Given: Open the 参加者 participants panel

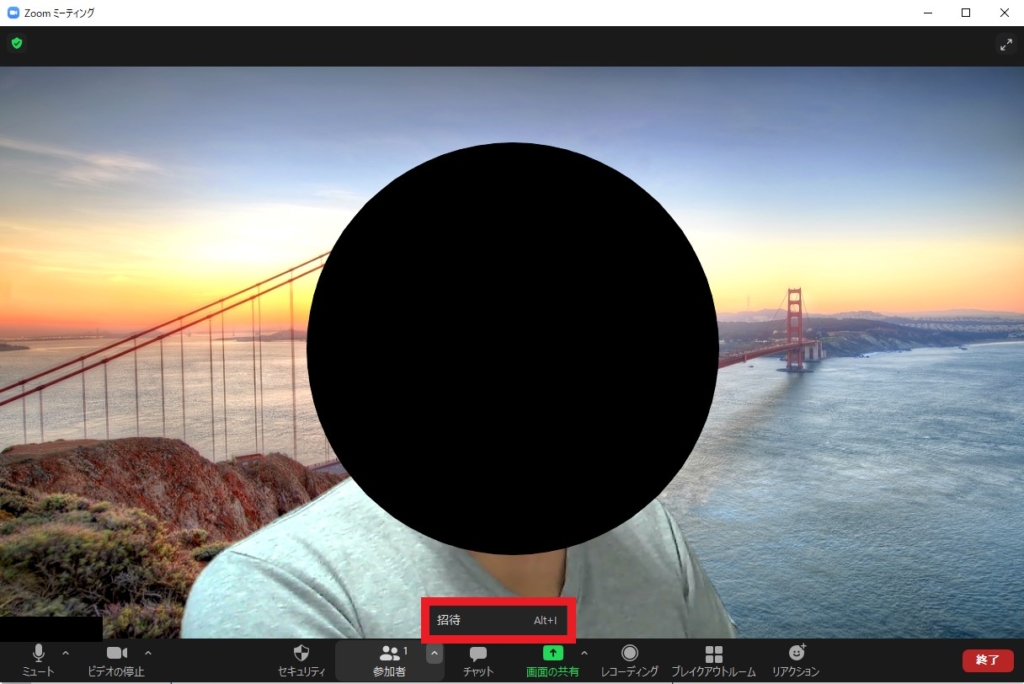Looking at the screenshot, I should pos(390,660).
